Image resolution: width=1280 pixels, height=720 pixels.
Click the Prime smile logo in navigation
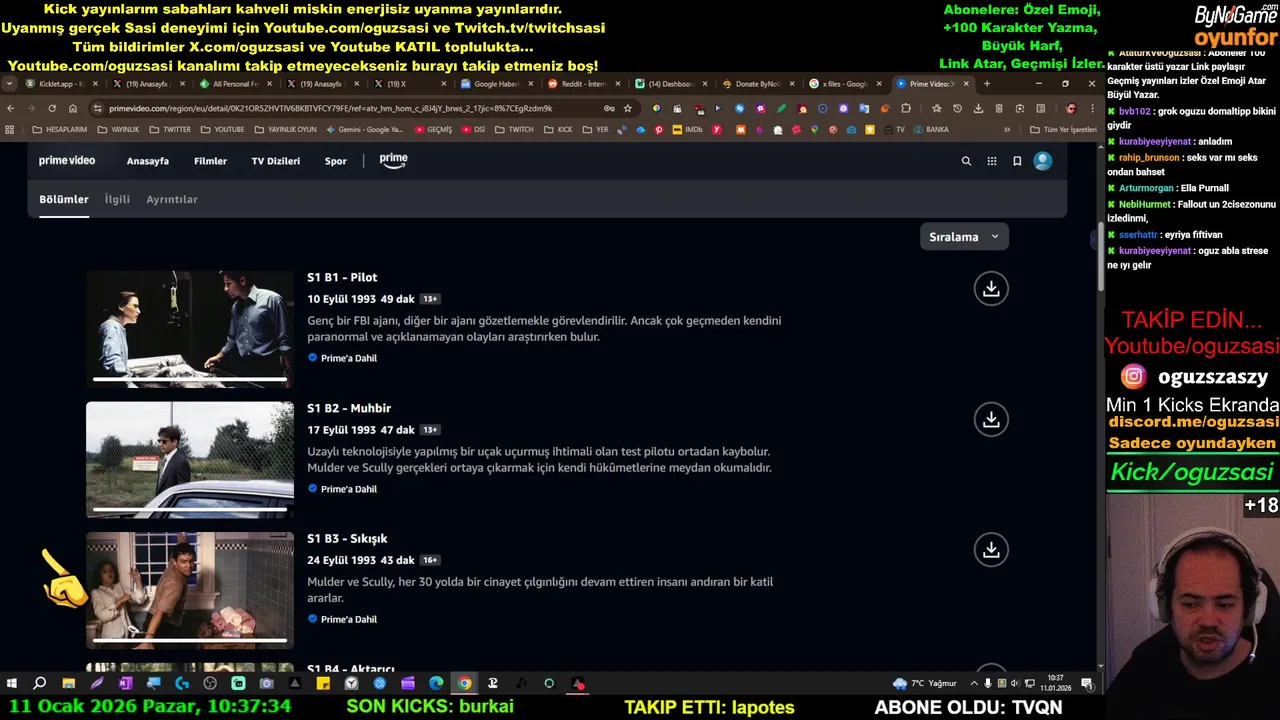coord(393,160)
